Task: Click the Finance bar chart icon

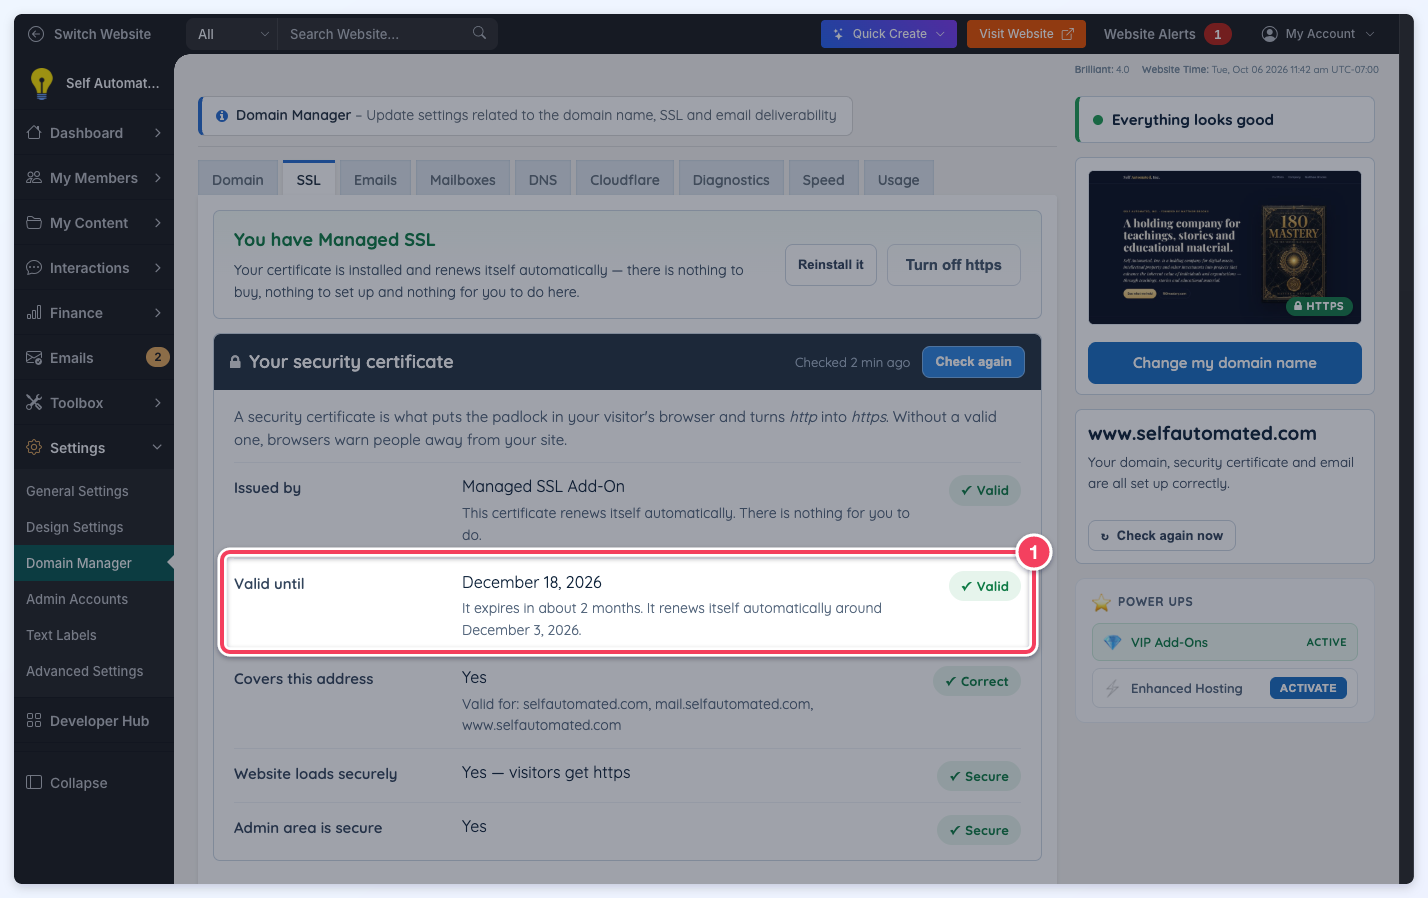Action: tap(34, 313)
